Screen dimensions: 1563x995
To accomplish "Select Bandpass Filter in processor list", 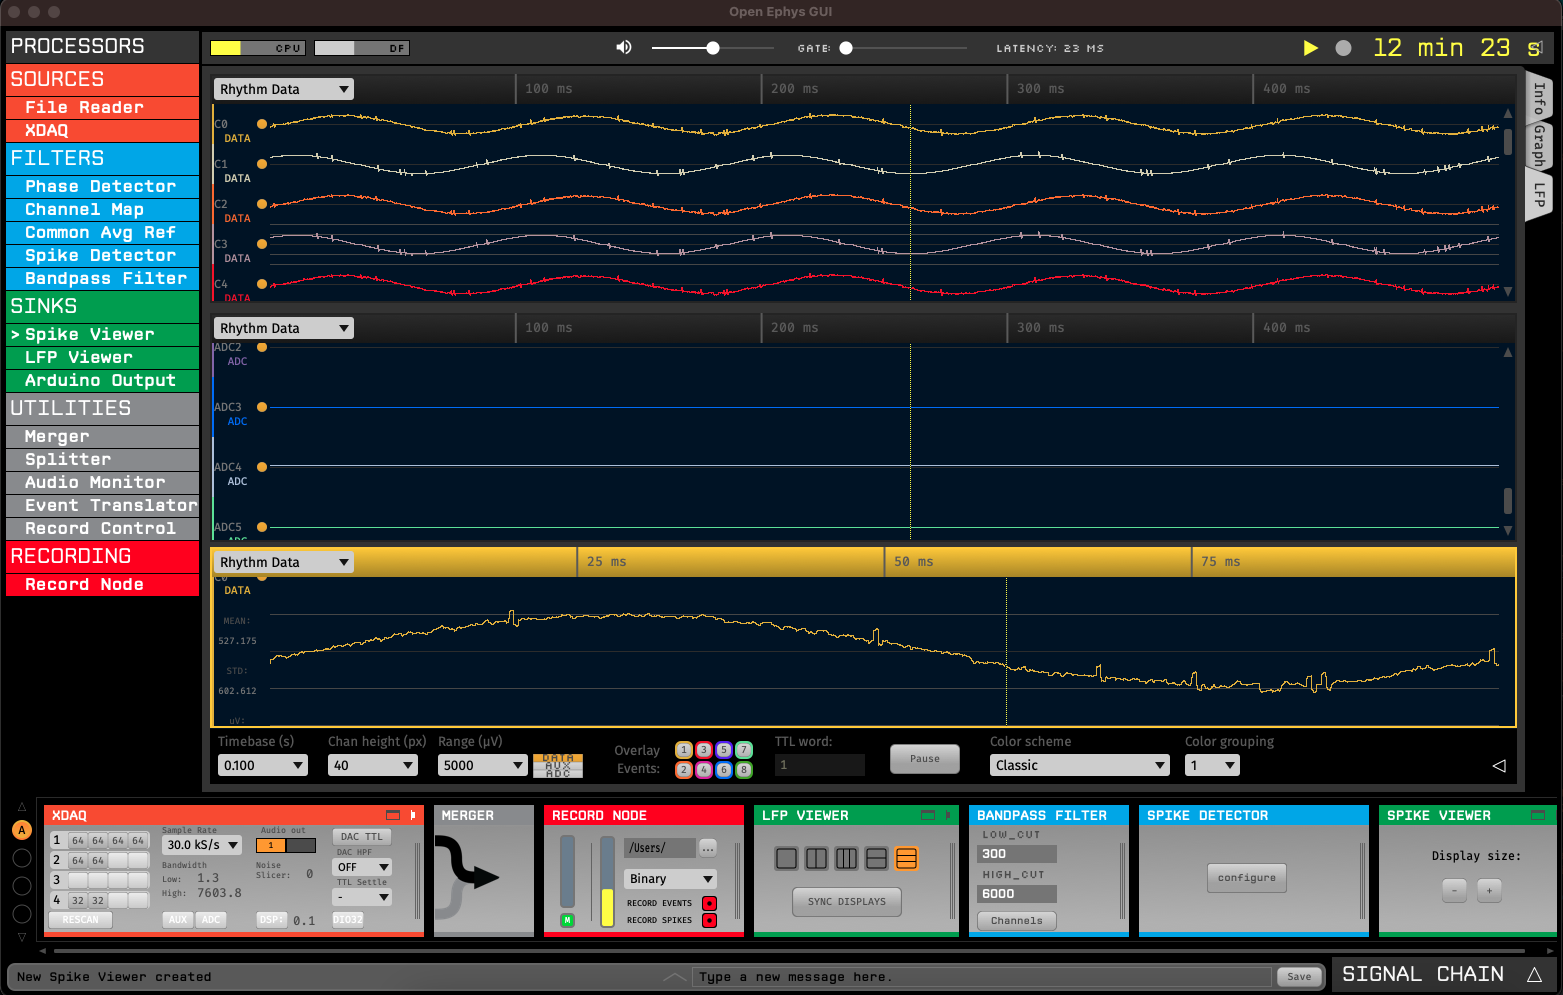I will point(105,278).
